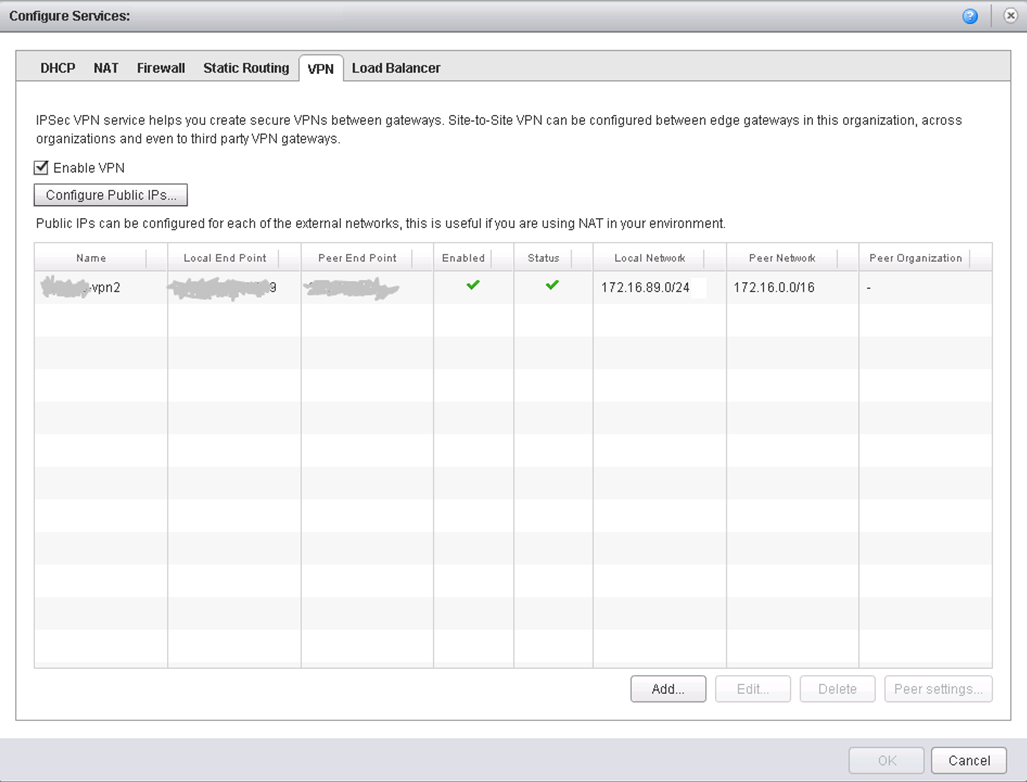Click the blue help question mark icon

coord(969,17)
